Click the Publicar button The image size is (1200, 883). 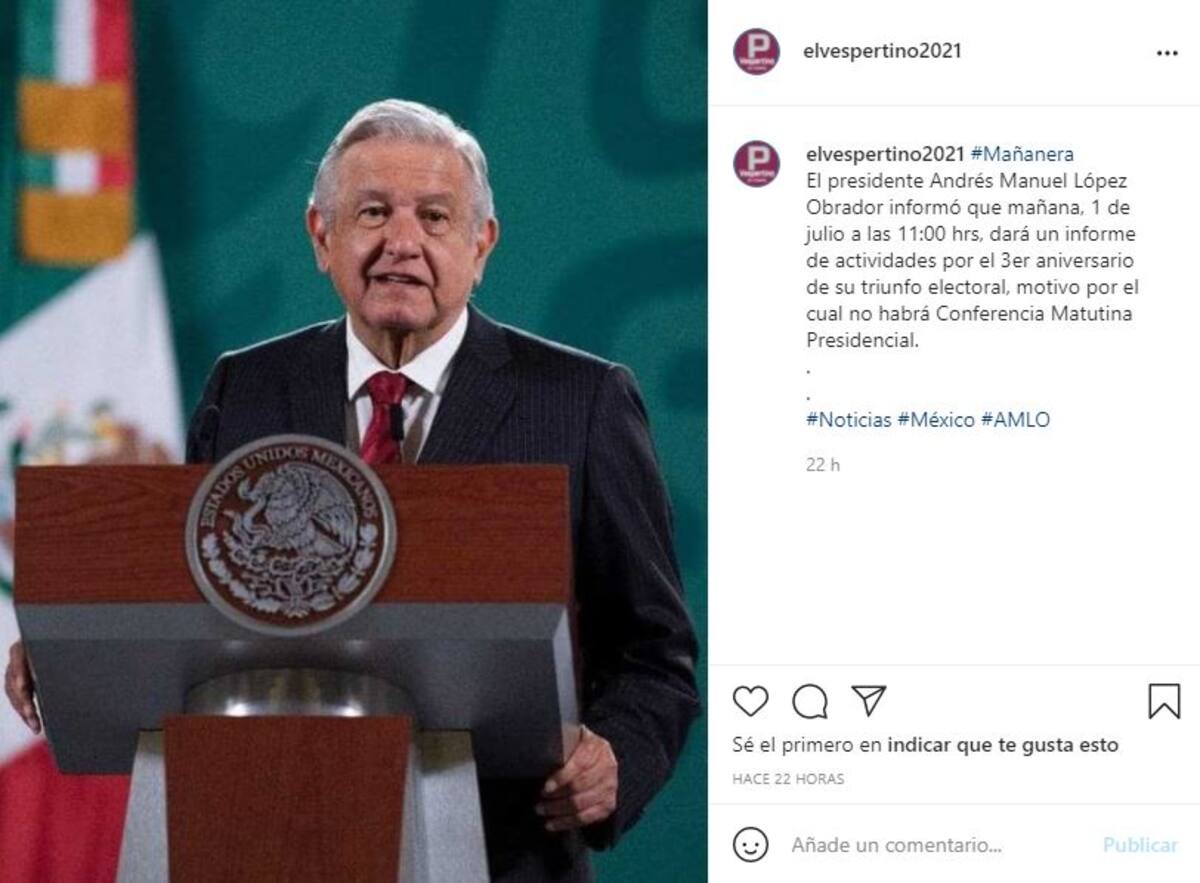coord(1140,845)
